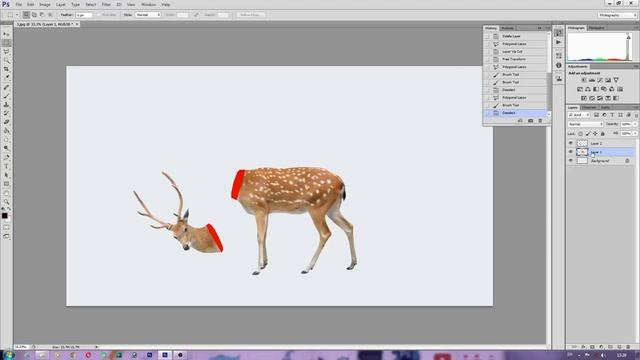Select the Eyedropper tool
The height and width of the screenshot is (360, 640).
coord(6,78)
